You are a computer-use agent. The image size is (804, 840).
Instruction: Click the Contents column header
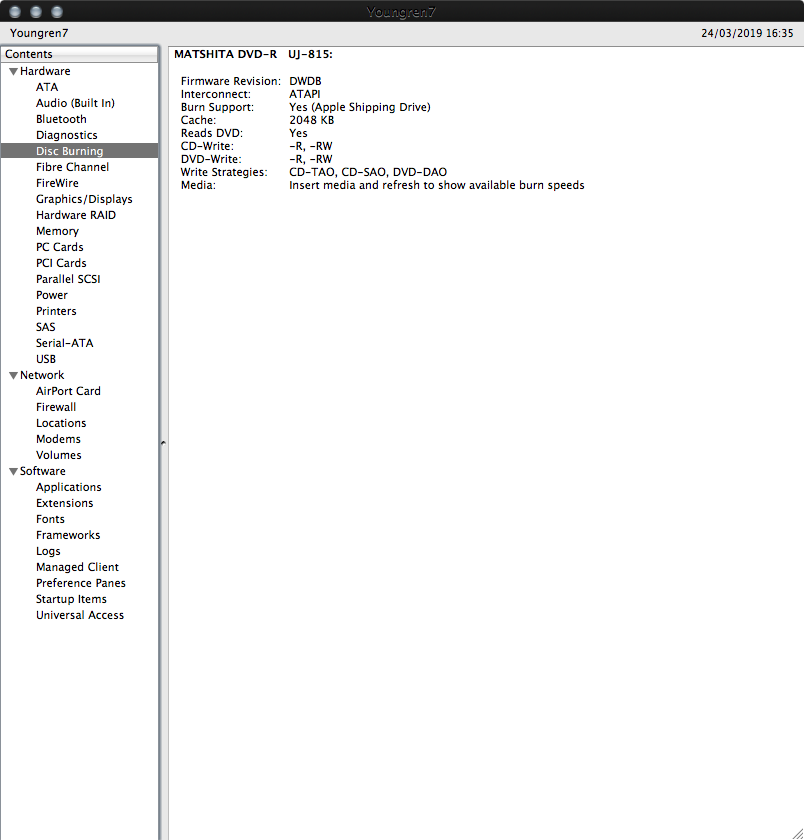coord(79,54)
